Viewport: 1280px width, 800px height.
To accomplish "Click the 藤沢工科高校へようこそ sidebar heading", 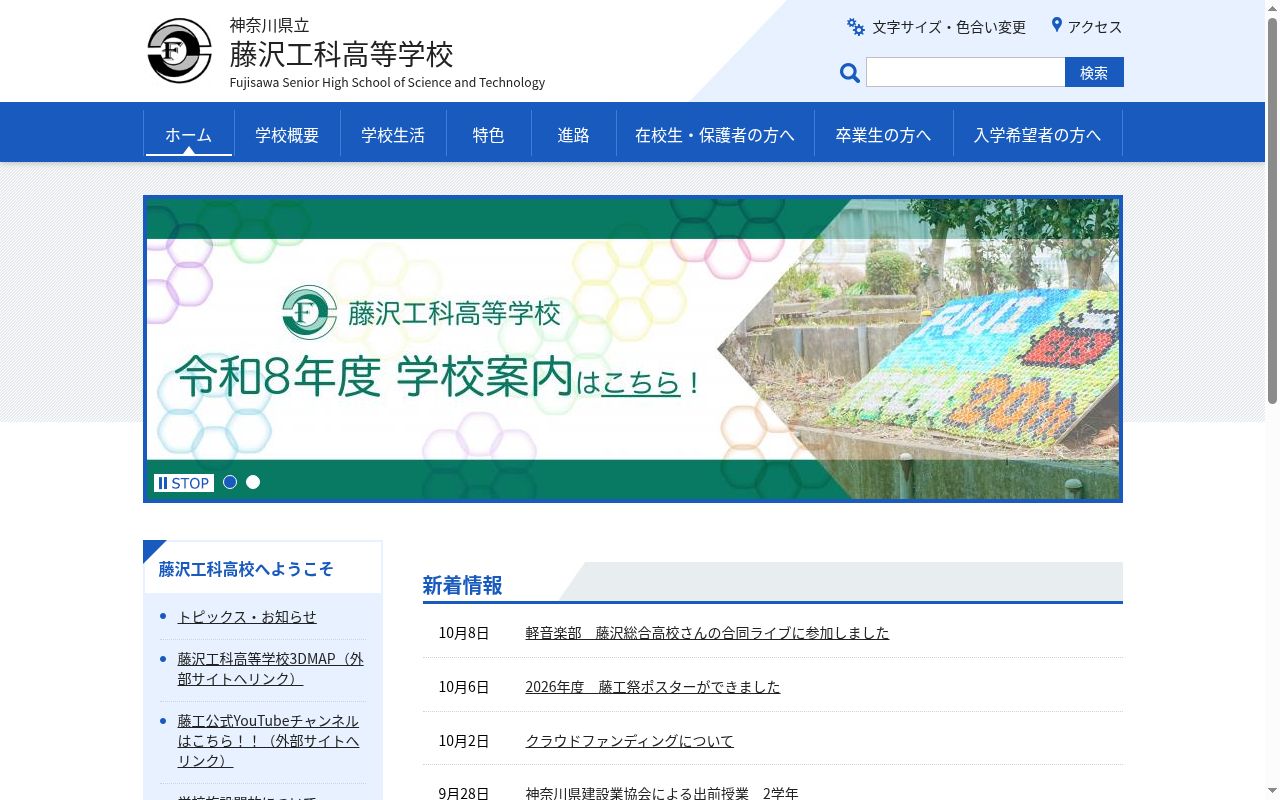I will pyautogui.click(x=246, y=569).
